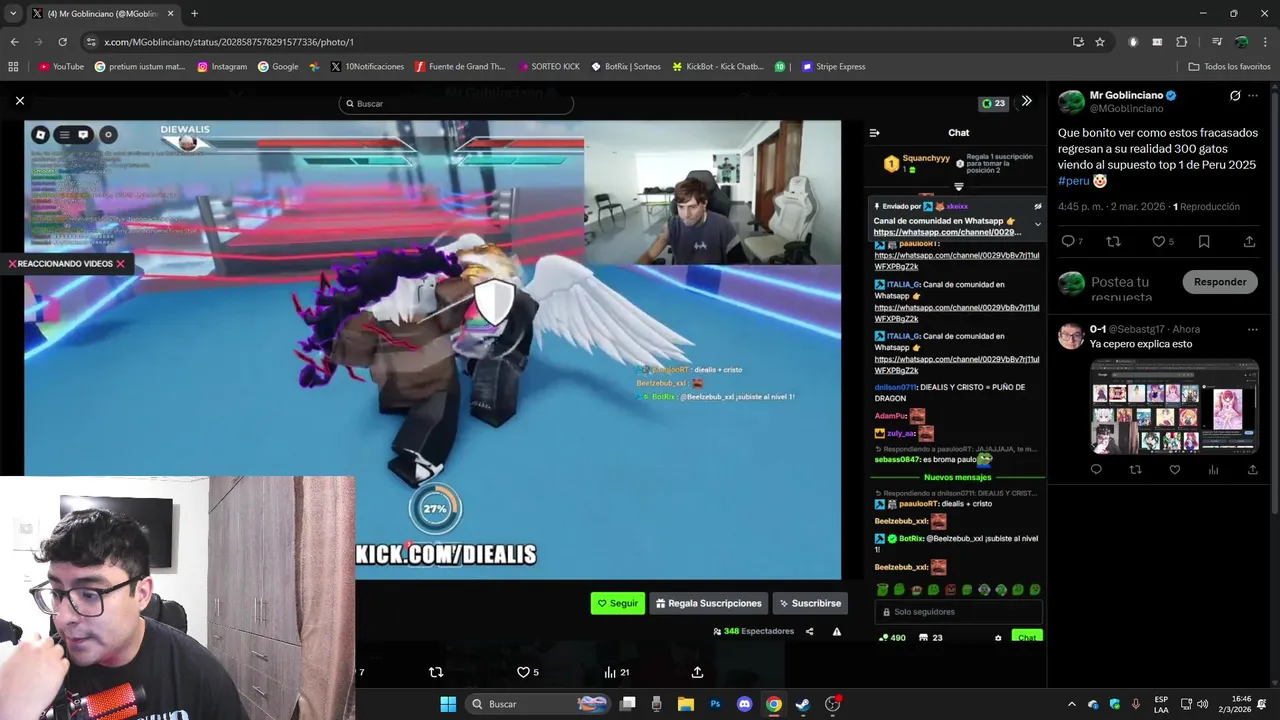Click the Suscribirse button
Screen dimensions: 1280x720
[x=810, y=603]
